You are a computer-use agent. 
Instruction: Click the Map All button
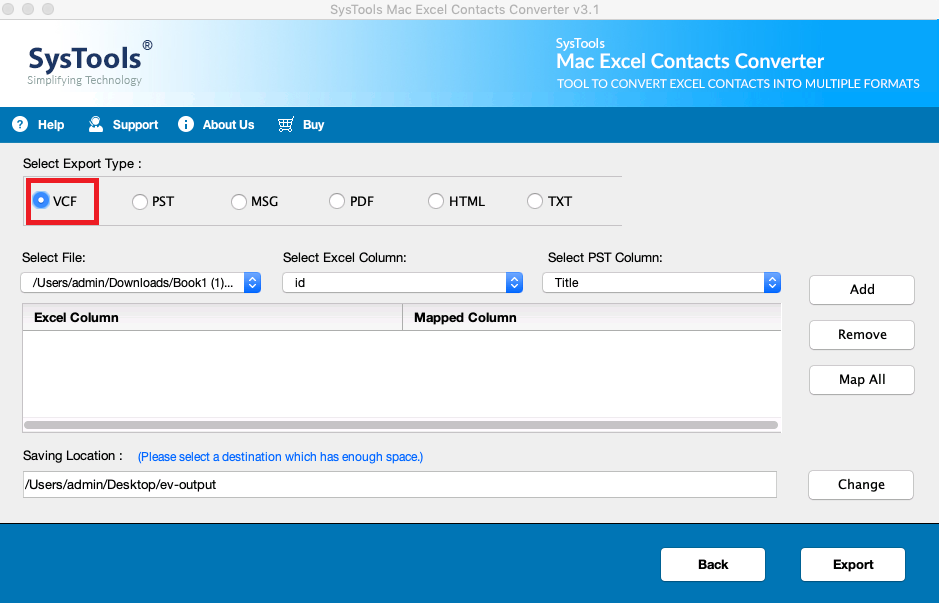tap(862, 380)
